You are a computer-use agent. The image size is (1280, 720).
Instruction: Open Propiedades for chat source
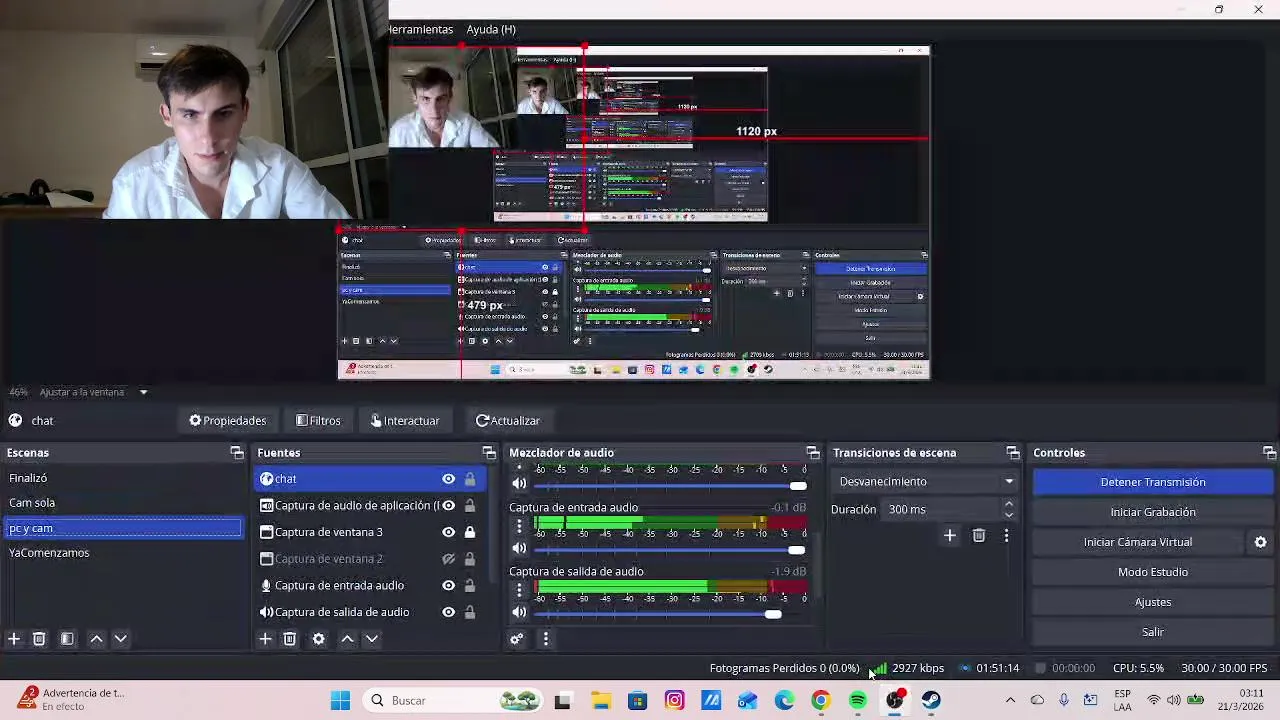228,421
